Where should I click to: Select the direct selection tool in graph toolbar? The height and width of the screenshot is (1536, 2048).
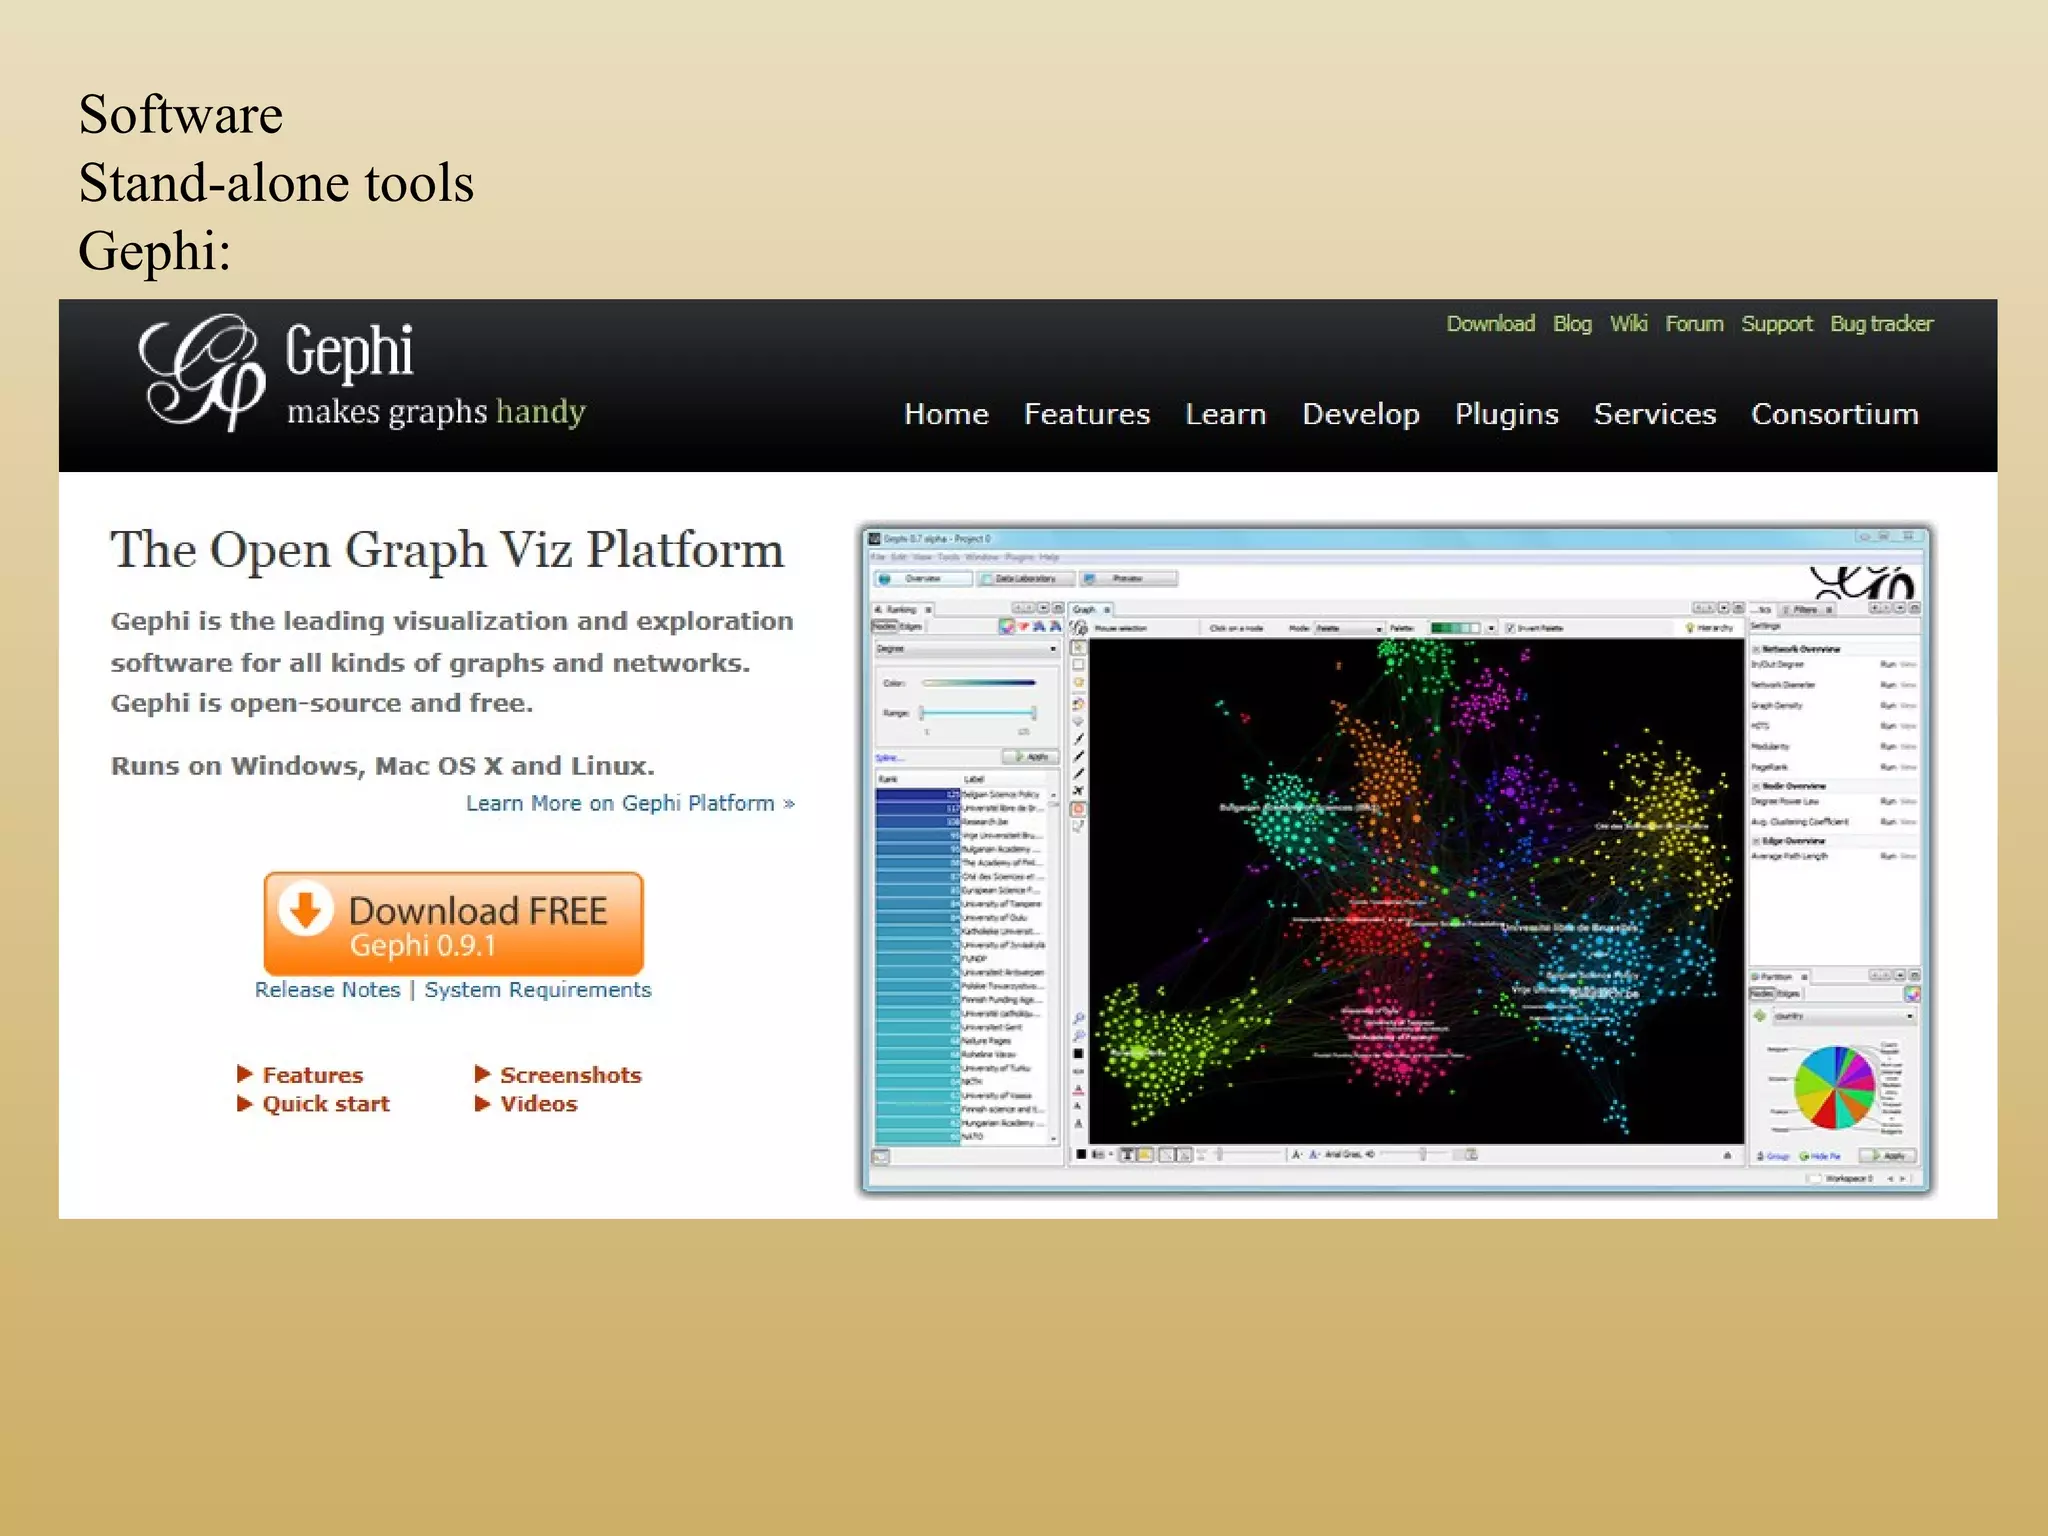tap(1078, 647)
